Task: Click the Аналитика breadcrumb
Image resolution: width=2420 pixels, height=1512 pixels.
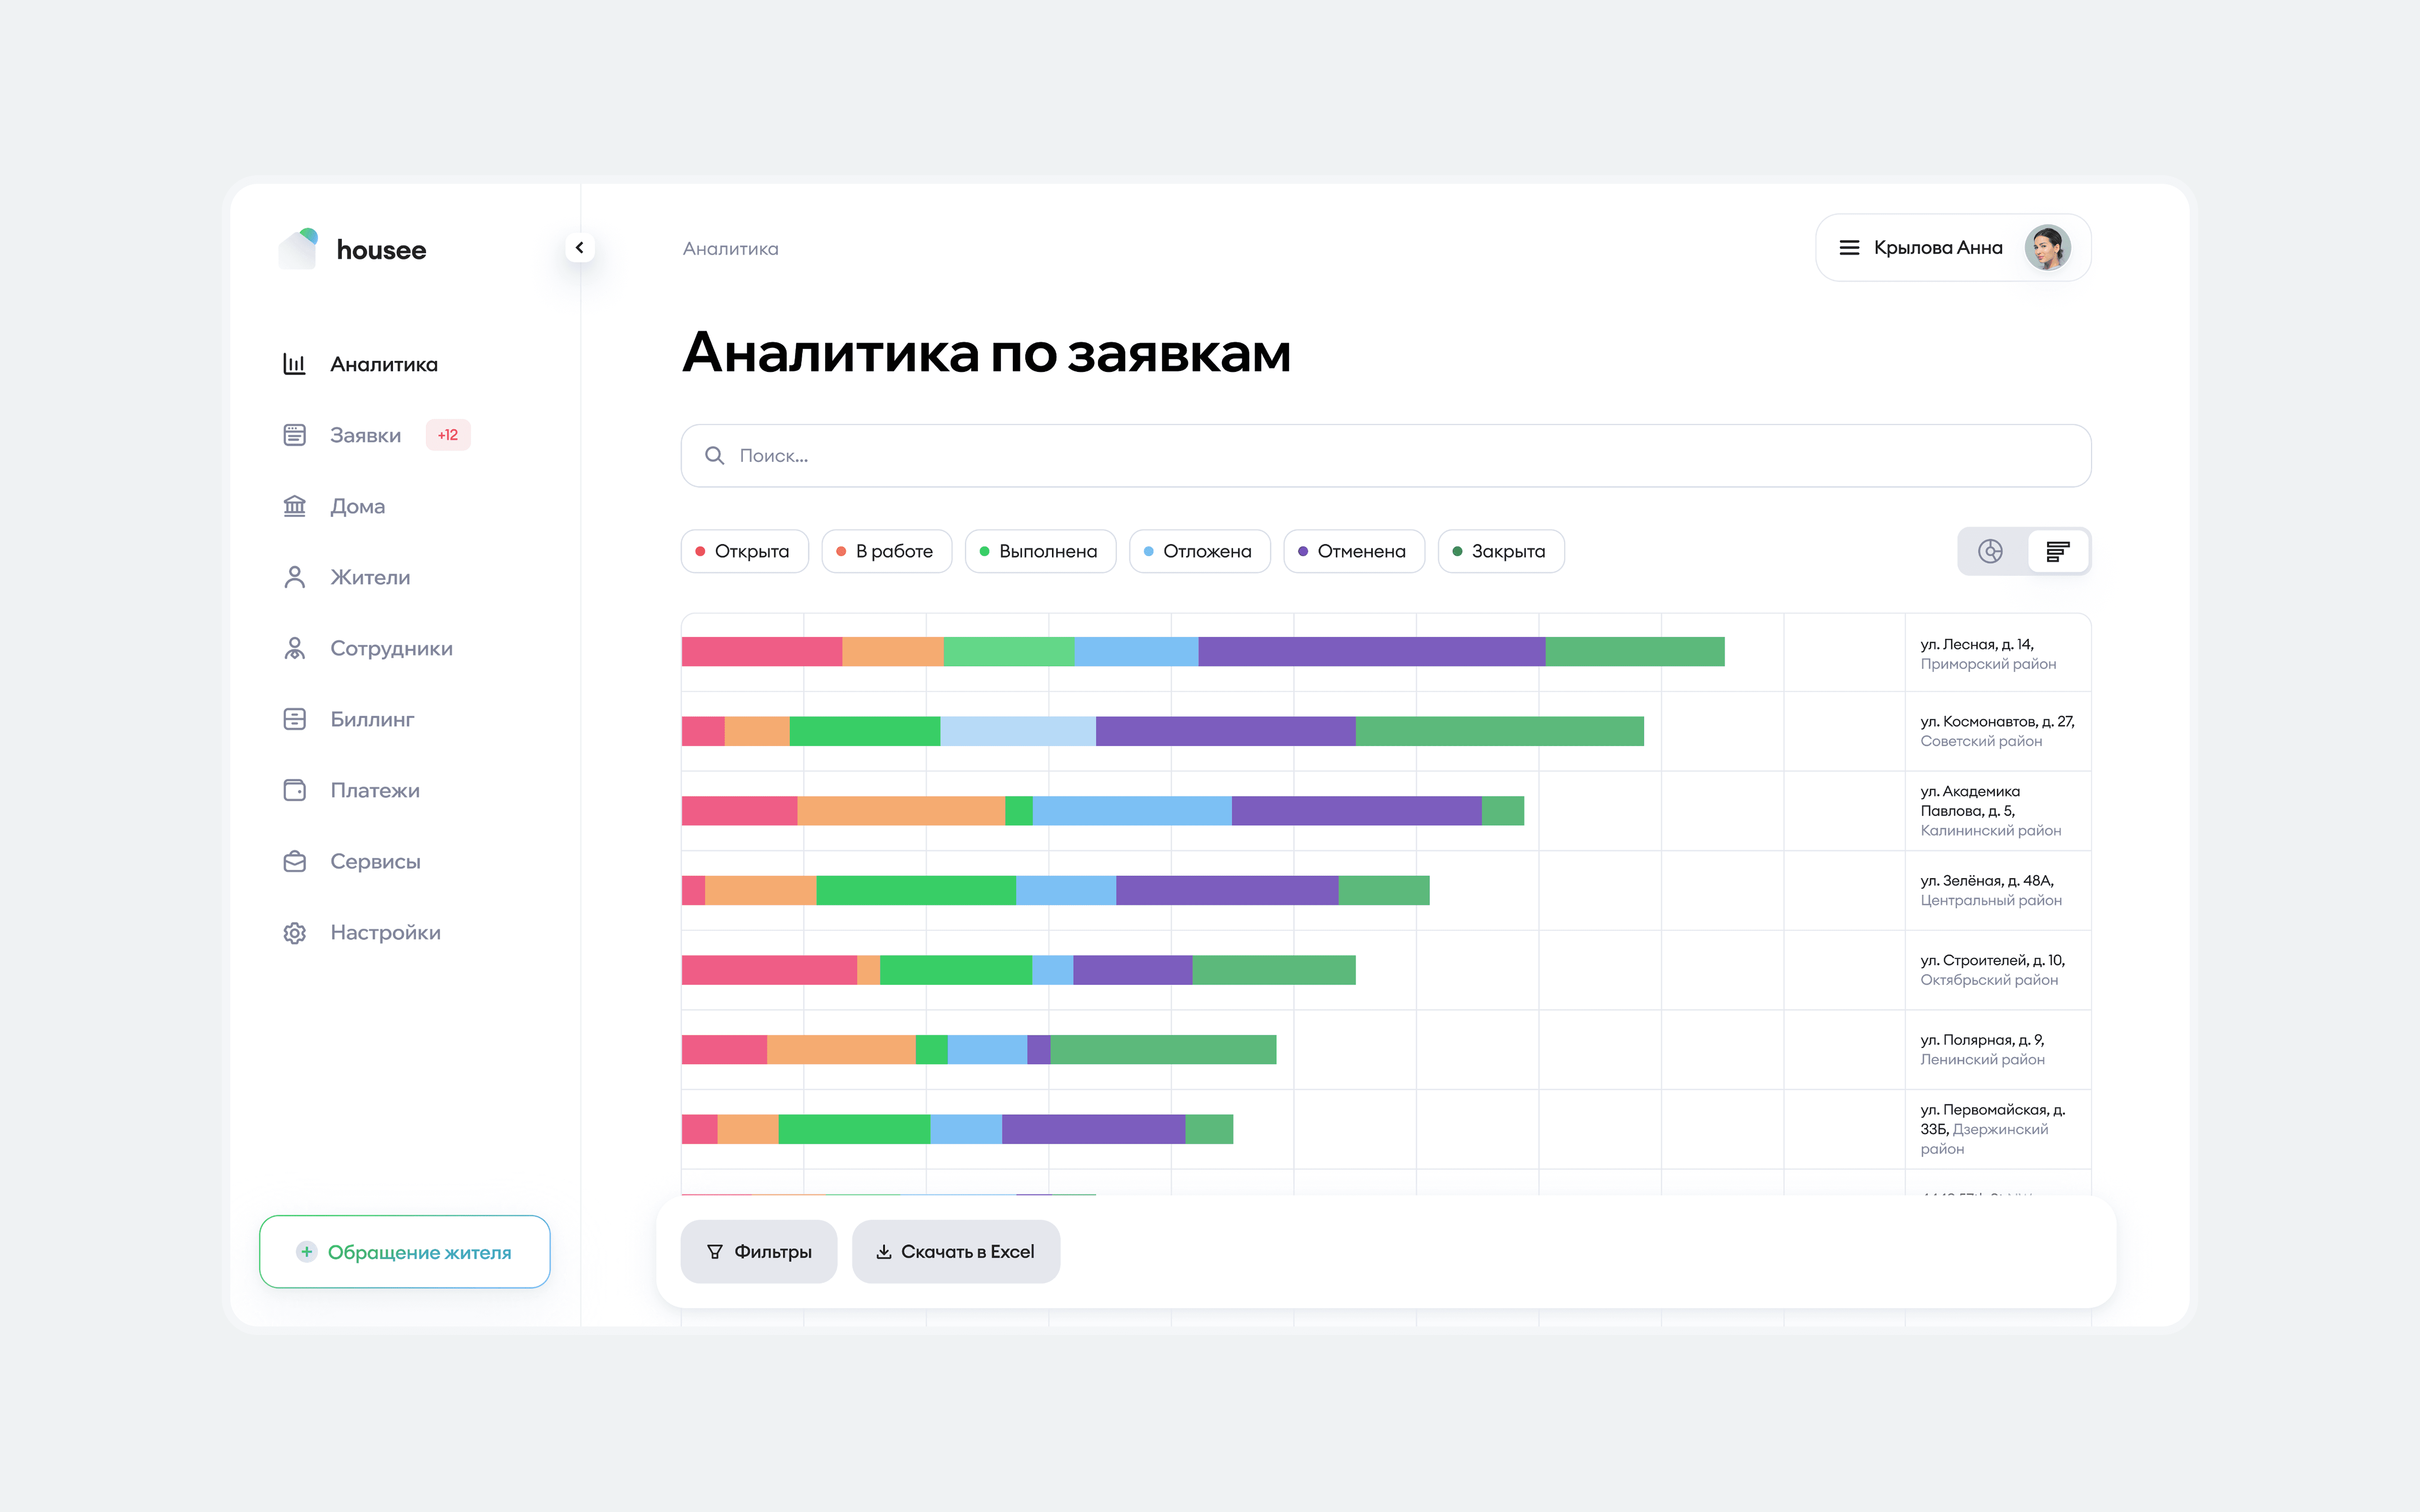Action: coord(730,248)
